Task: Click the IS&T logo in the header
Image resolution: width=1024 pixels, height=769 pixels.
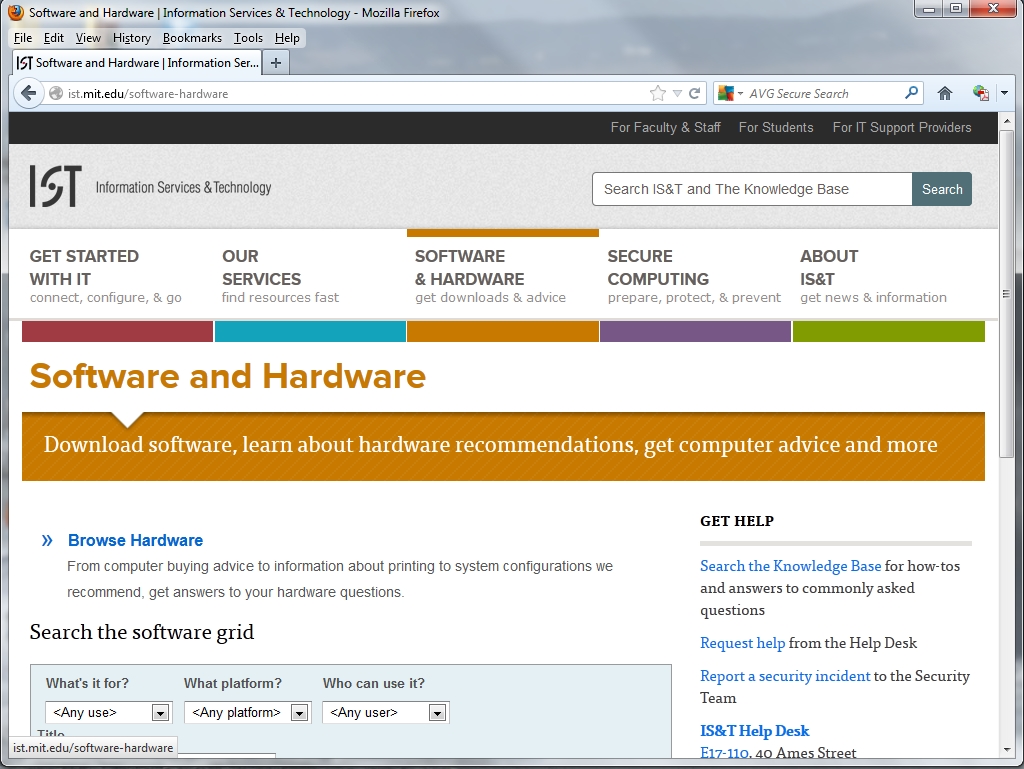Action: click(55, 187)
